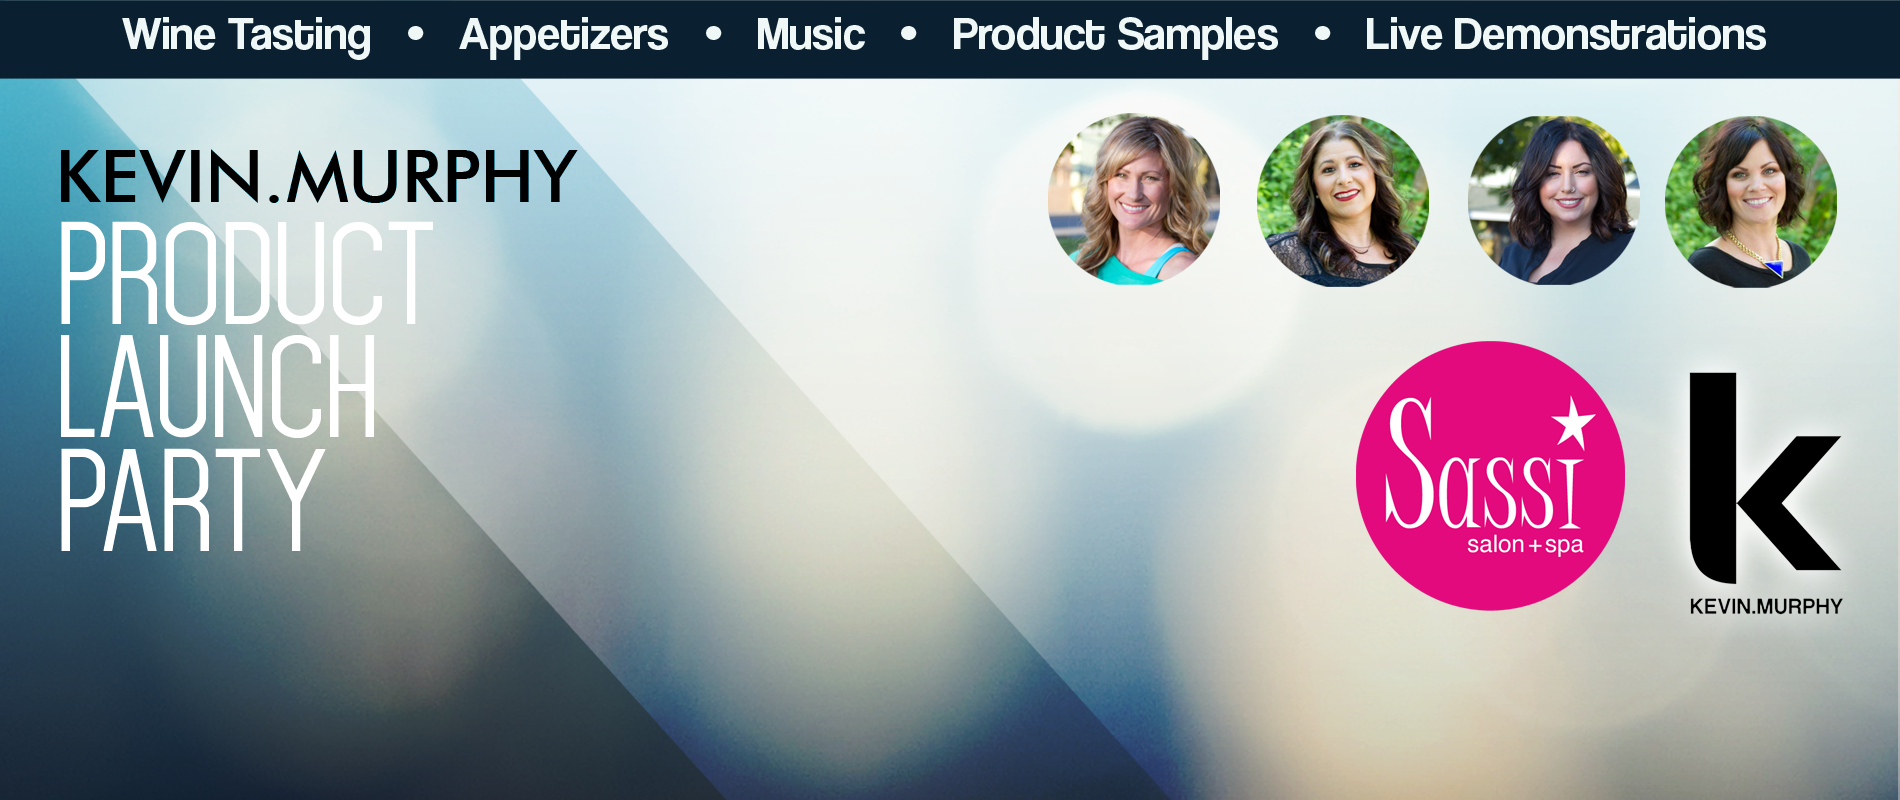Viewport: 1900px width, 800px height.
Task: Click the pink Sassi salon + spa logo
Action: [x=1490, y=476]
